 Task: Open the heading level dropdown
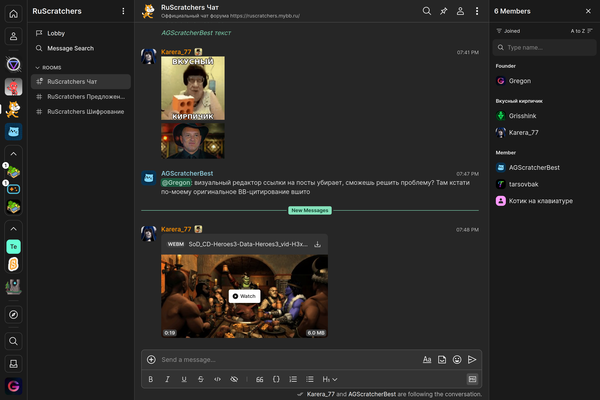click(329, 379)
